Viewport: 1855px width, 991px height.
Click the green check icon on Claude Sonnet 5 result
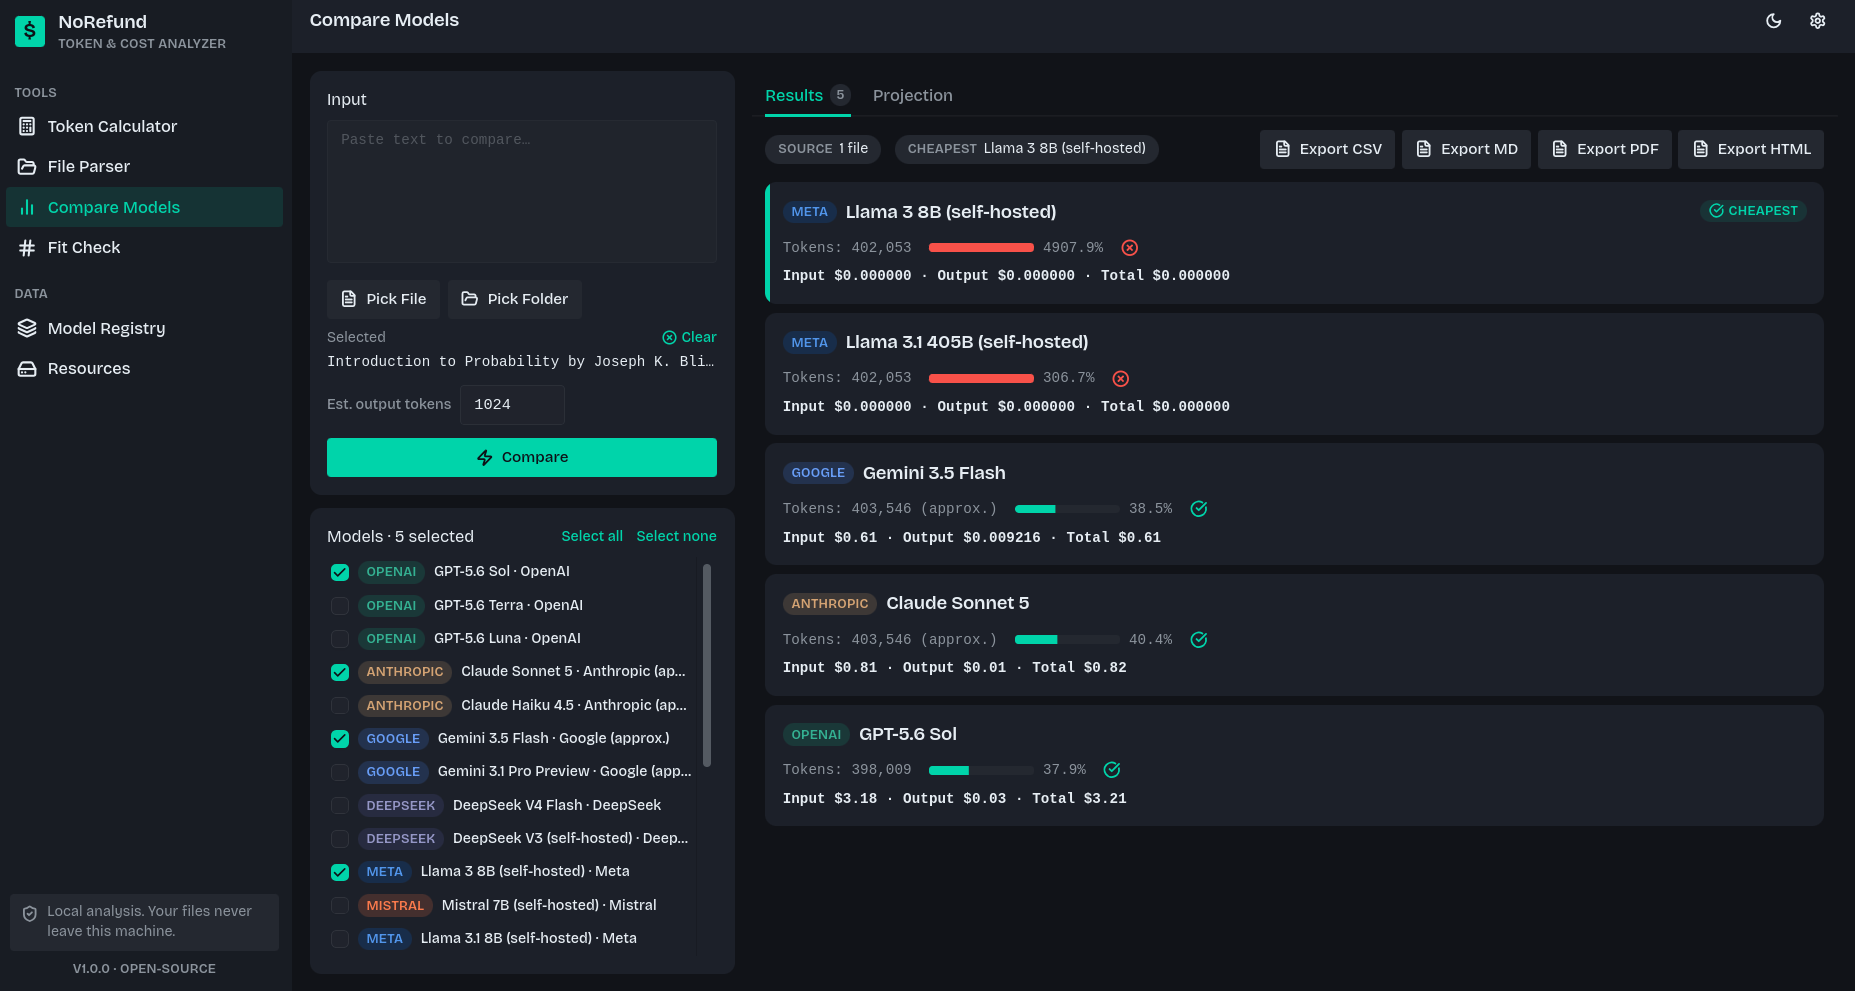tap(1199, 640)
